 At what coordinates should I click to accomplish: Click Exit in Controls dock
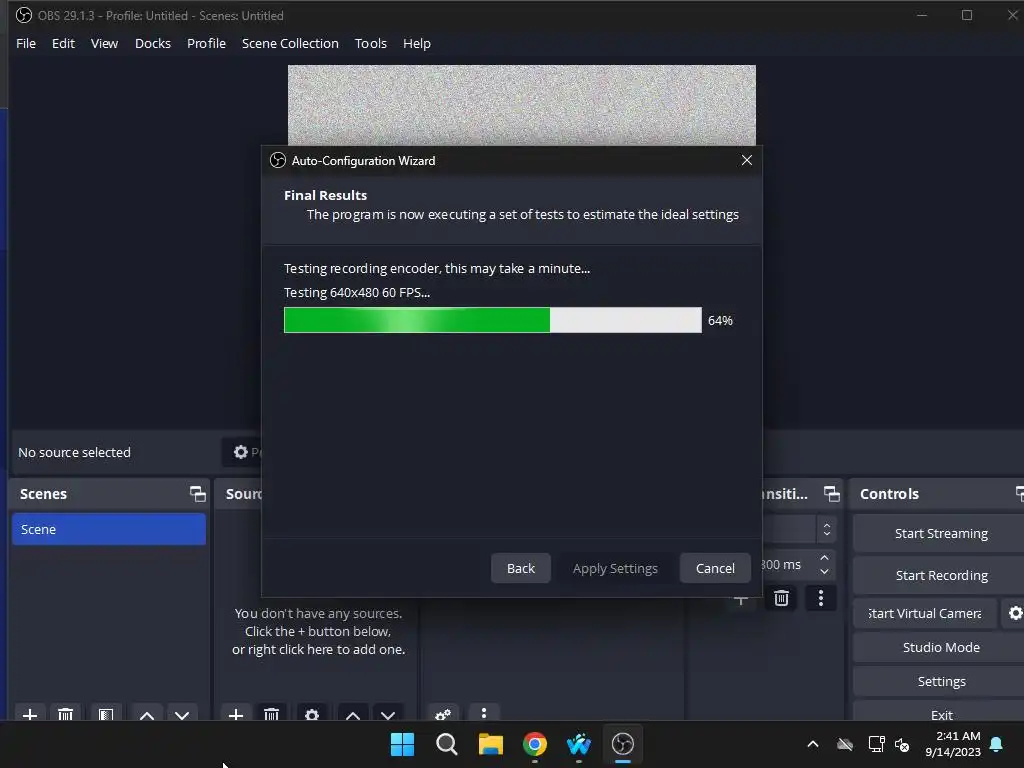(941, 714)
